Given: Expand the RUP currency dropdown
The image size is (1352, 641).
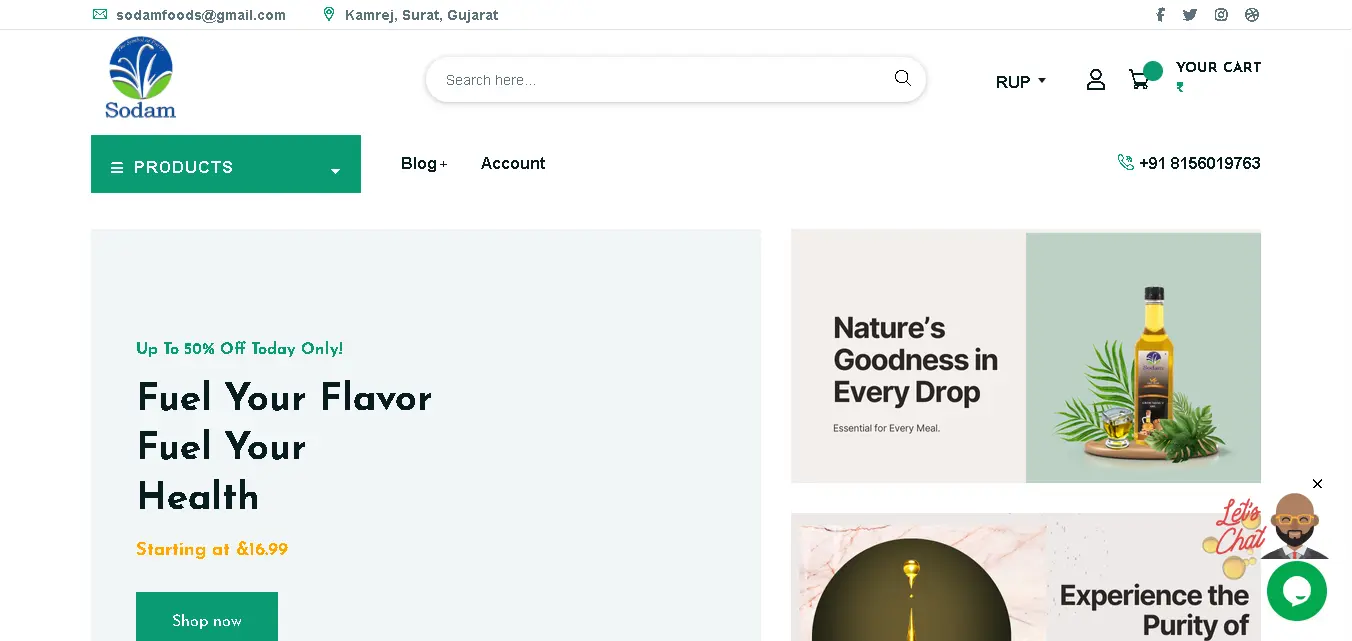Looking at the screenshot, I should pyautogui.click(x=1021, y=82).
